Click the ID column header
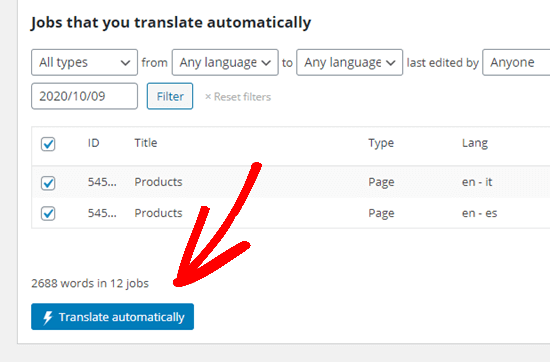The image size is (550, 362). coord(94,143)
